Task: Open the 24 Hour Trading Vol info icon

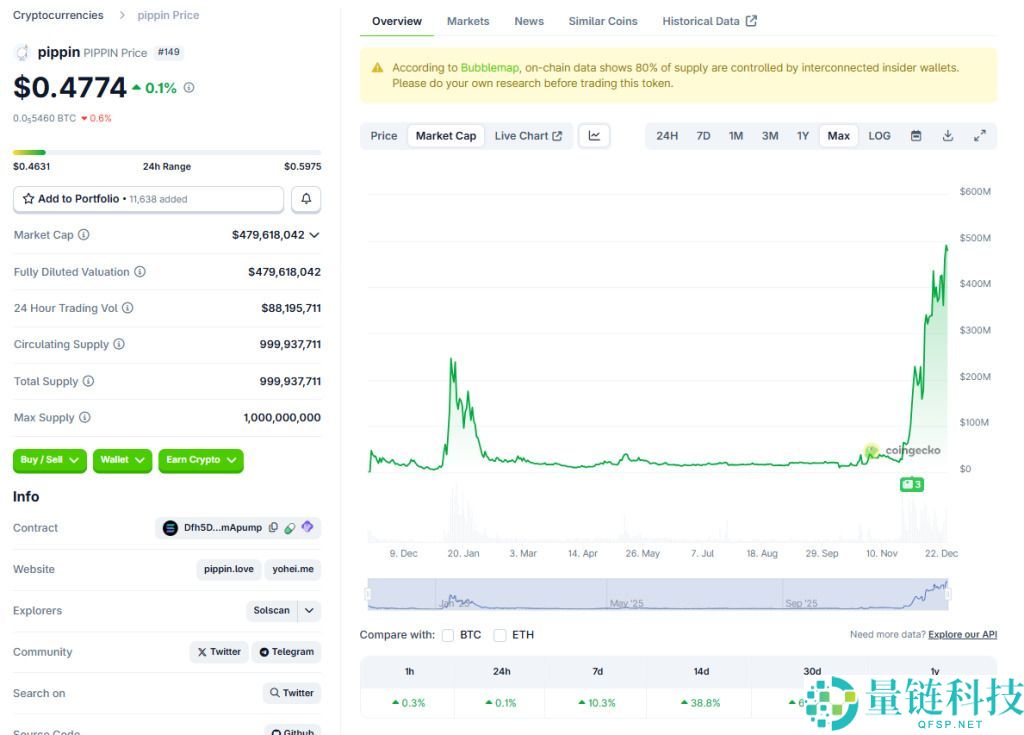Action: pos(127,308)
